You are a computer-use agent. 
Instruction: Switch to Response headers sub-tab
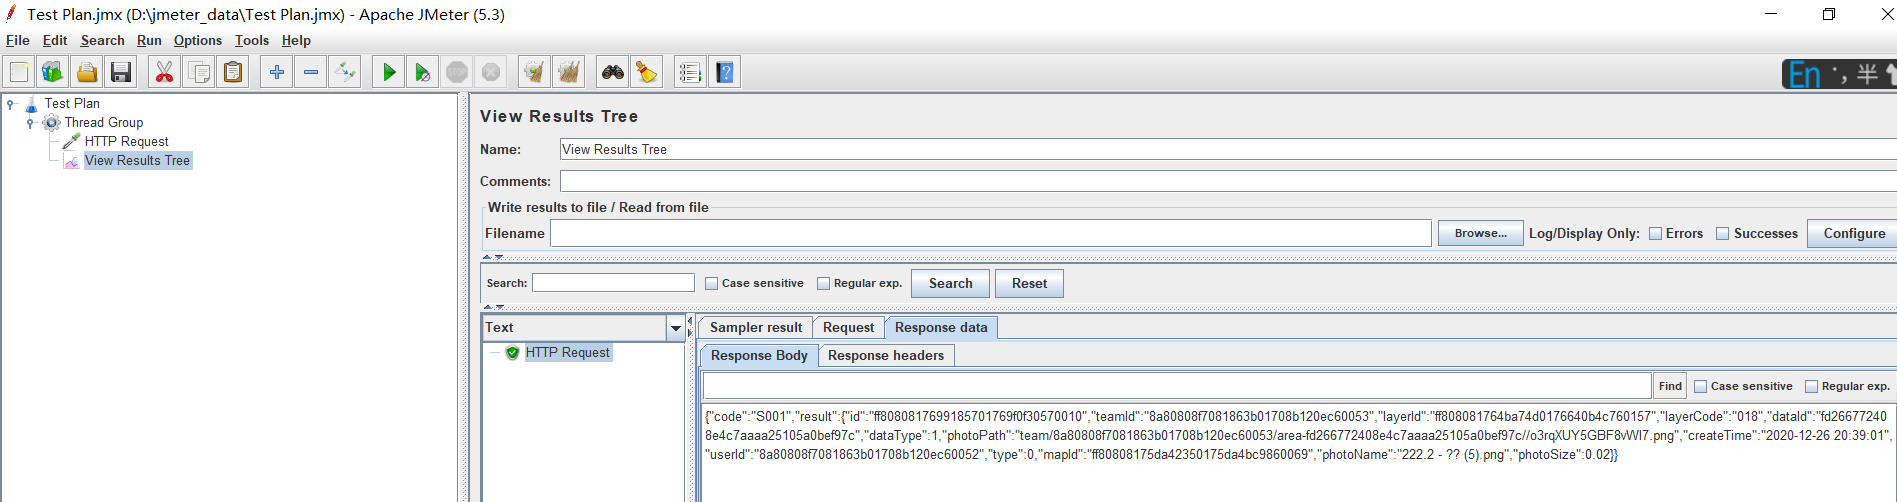(x=886, y=356)
